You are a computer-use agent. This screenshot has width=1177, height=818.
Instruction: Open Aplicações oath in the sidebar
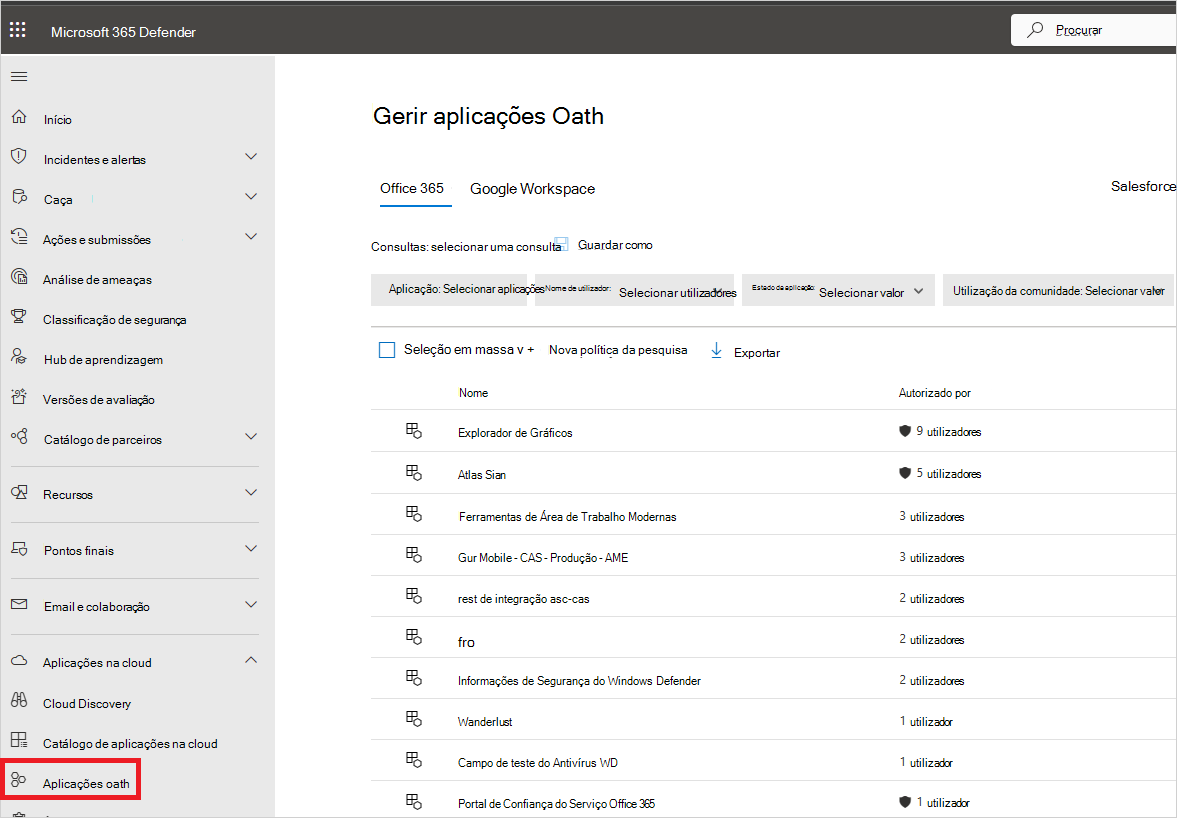86,783
